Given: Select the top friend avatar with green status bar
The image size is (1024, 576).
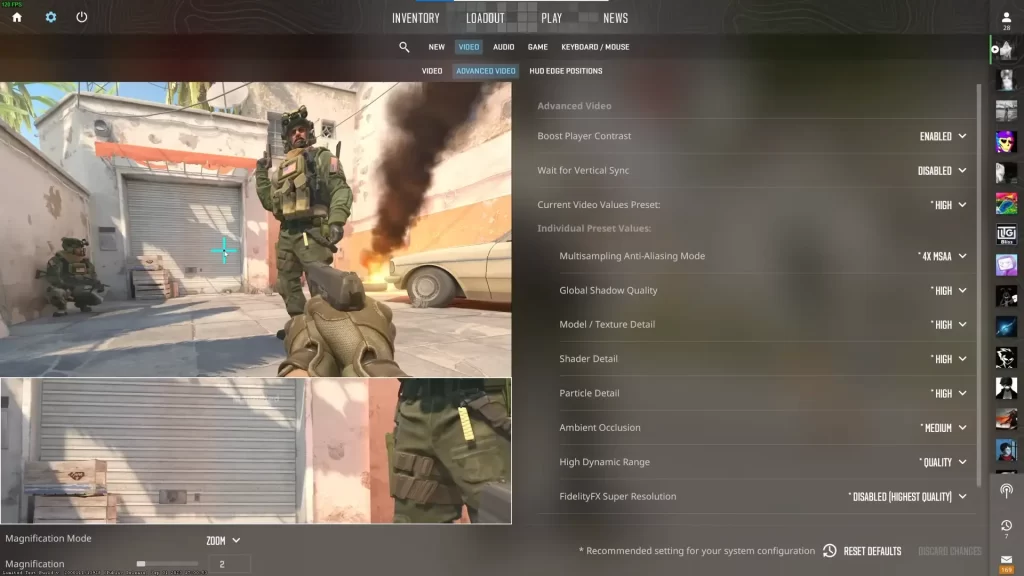Looking at the screenshot, I should (1006, 50).
